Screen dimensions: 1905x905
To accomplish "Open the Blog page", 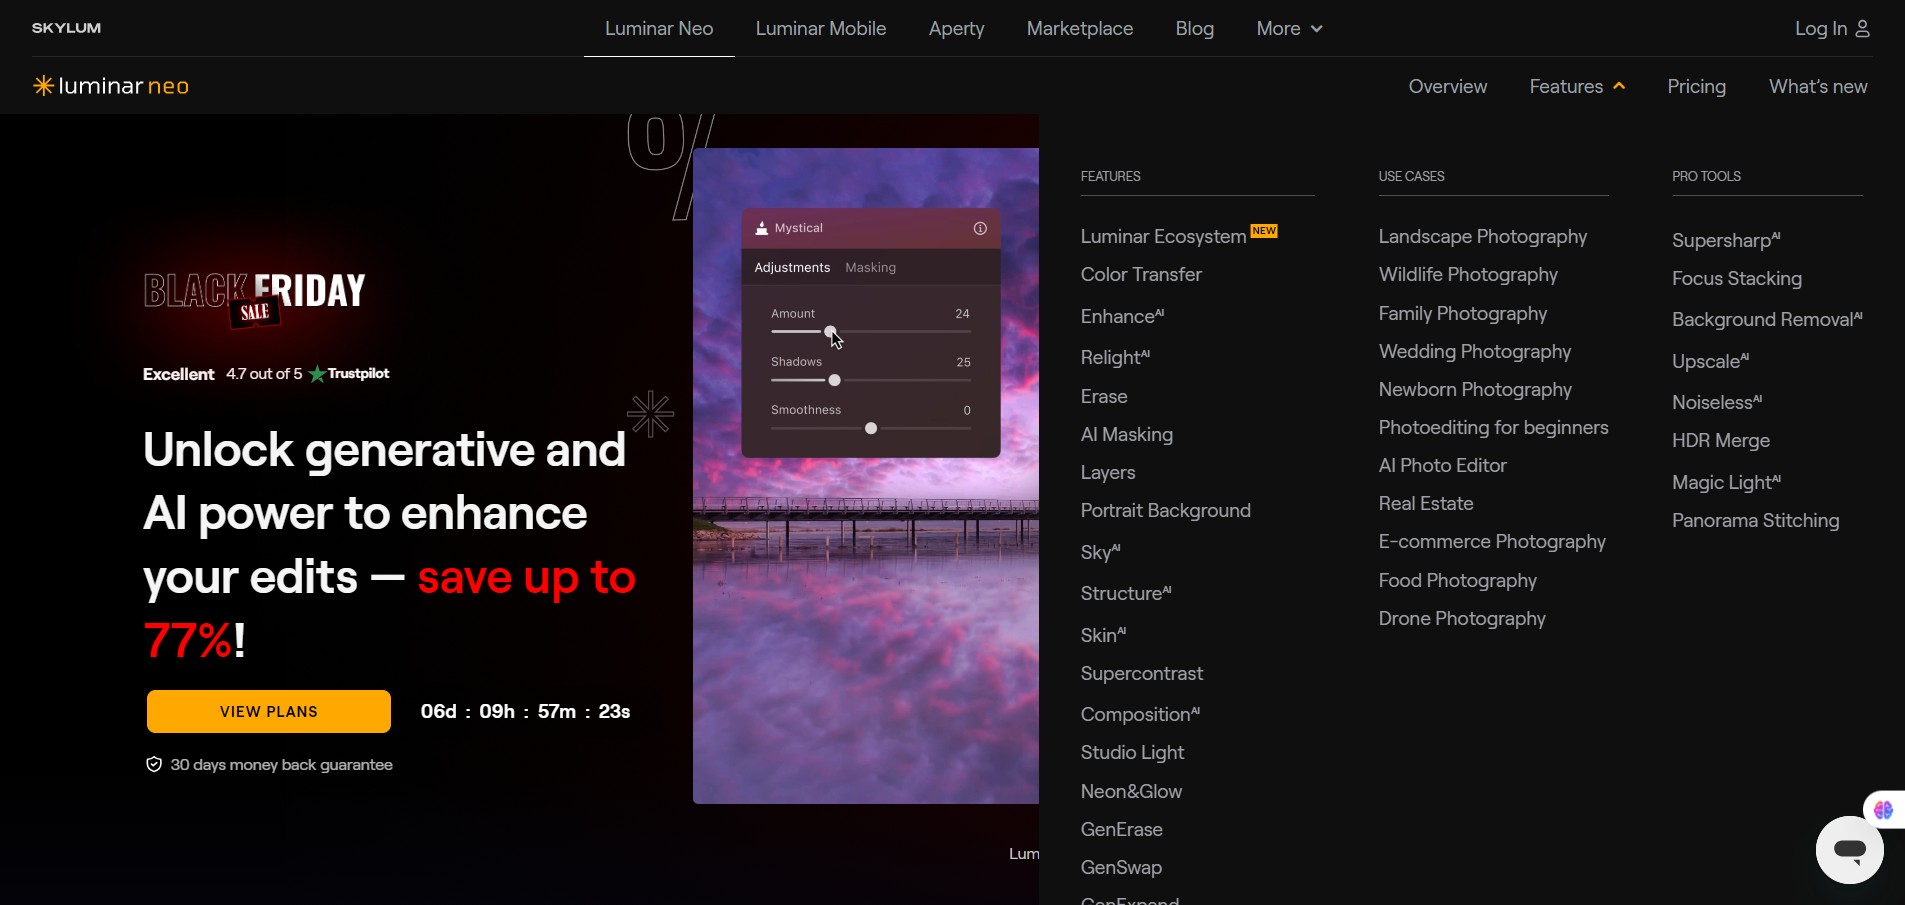I will pos(1195,29).
